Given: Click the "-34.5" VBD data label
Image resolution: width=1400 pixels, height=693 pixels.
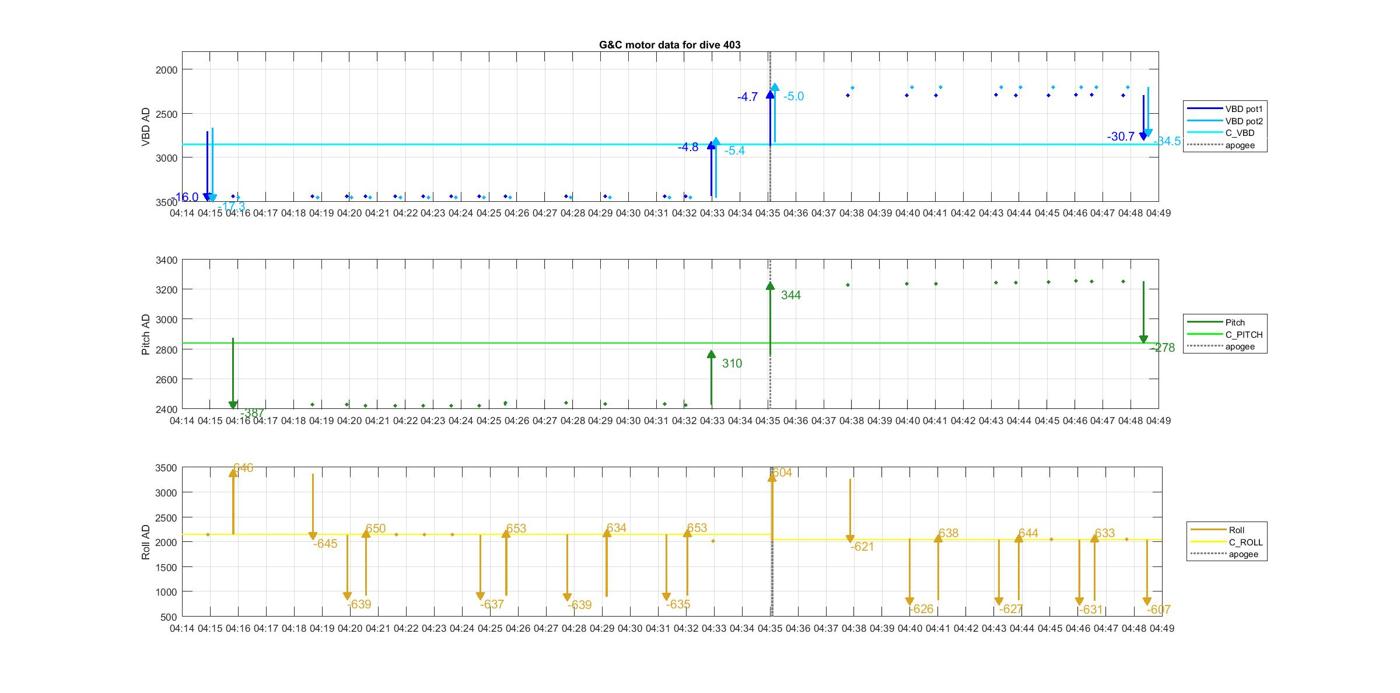Looking at the screenshot, I should [x=1168, y=142].
